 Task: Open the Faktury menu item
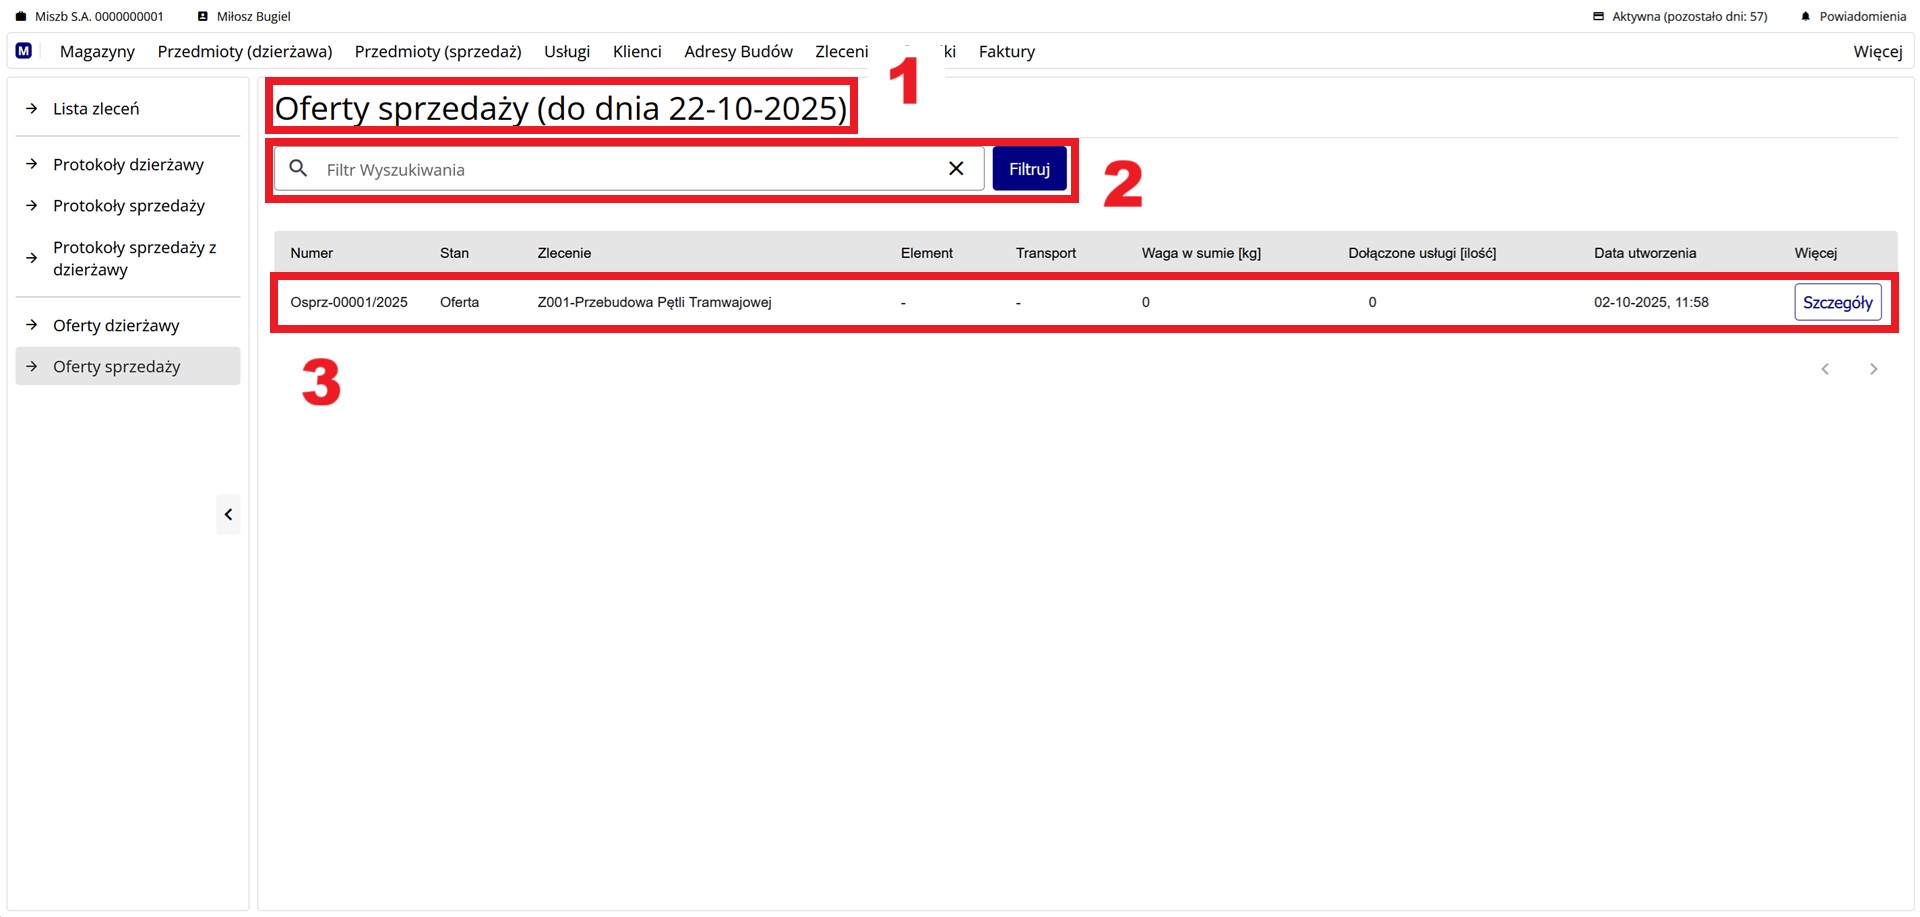[1006, 51]
